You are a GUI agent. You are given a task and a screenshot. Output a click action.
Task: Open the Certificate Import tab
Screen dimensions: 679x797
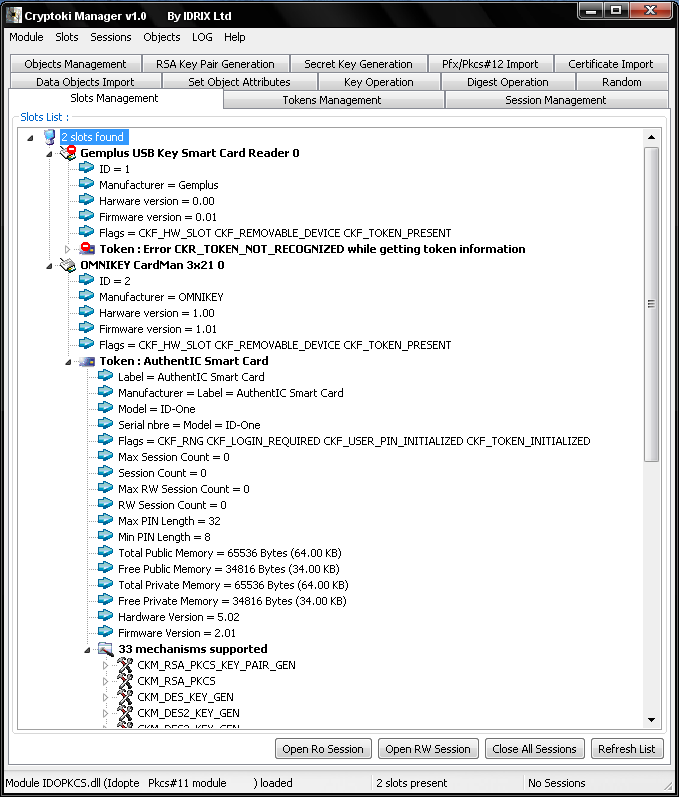click(610, 64)
